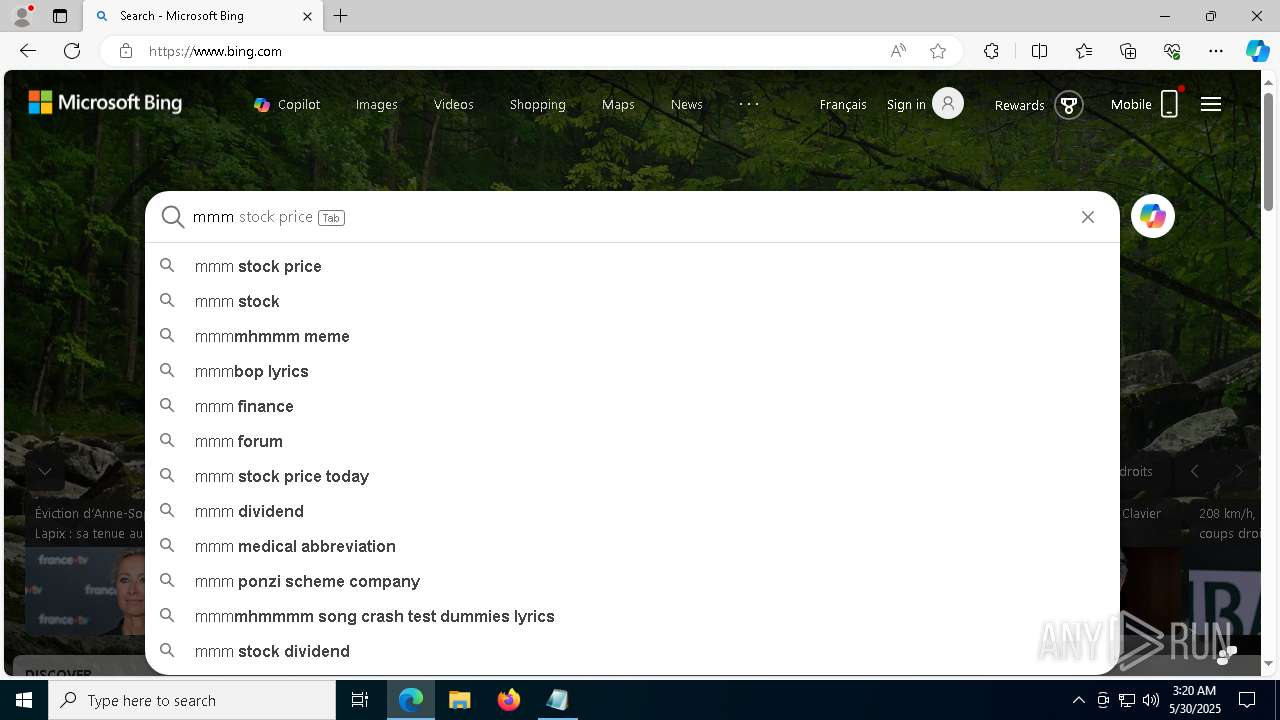The image size is (1280, 720).
Task: Open File Explorer from taskbar
Action: click(459, 700)
